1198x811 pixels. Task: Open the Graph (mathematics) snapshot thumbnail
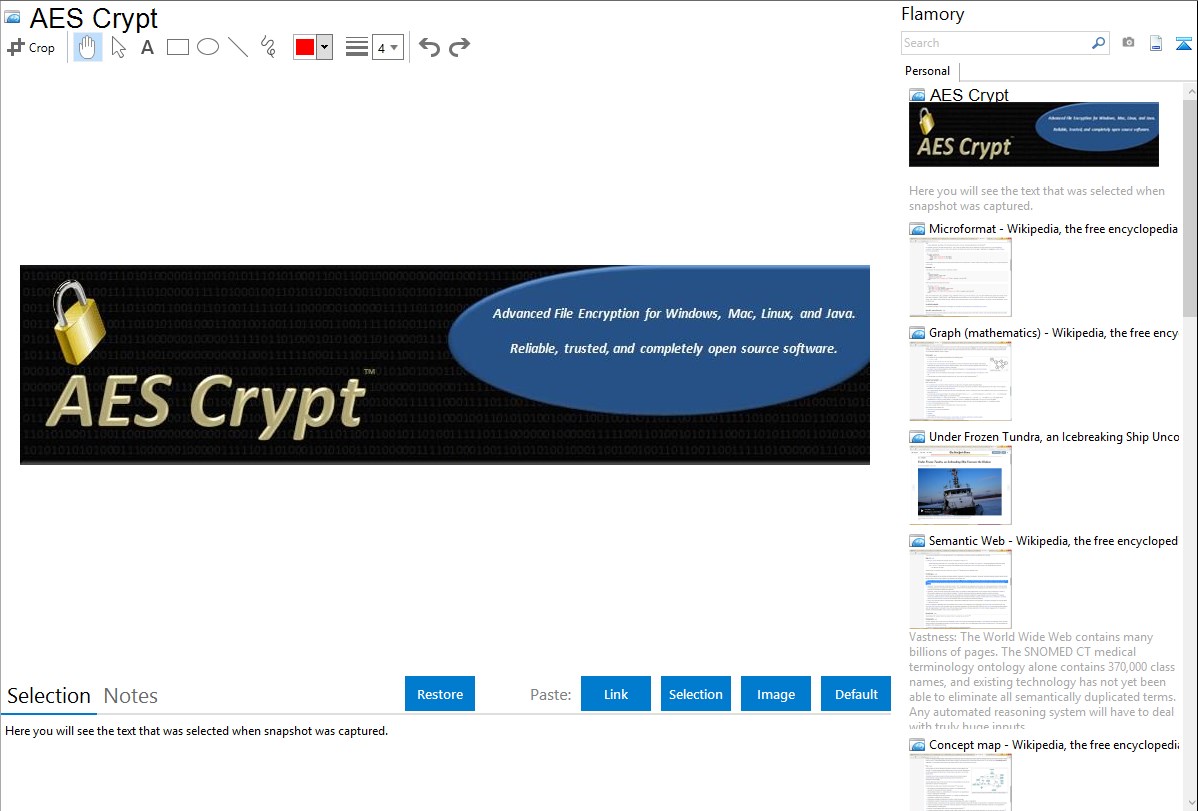point(960,381)
